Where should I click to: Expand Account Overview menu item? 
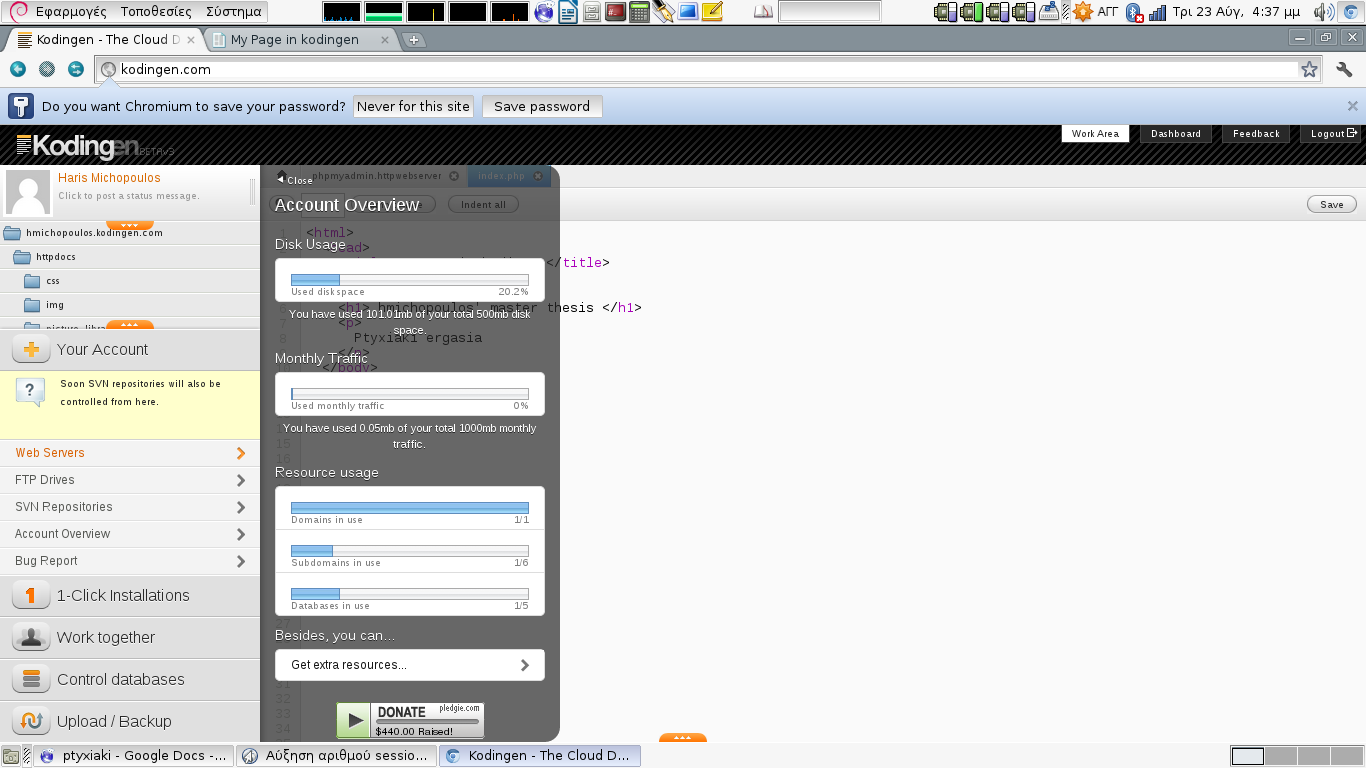coord(130,534)
